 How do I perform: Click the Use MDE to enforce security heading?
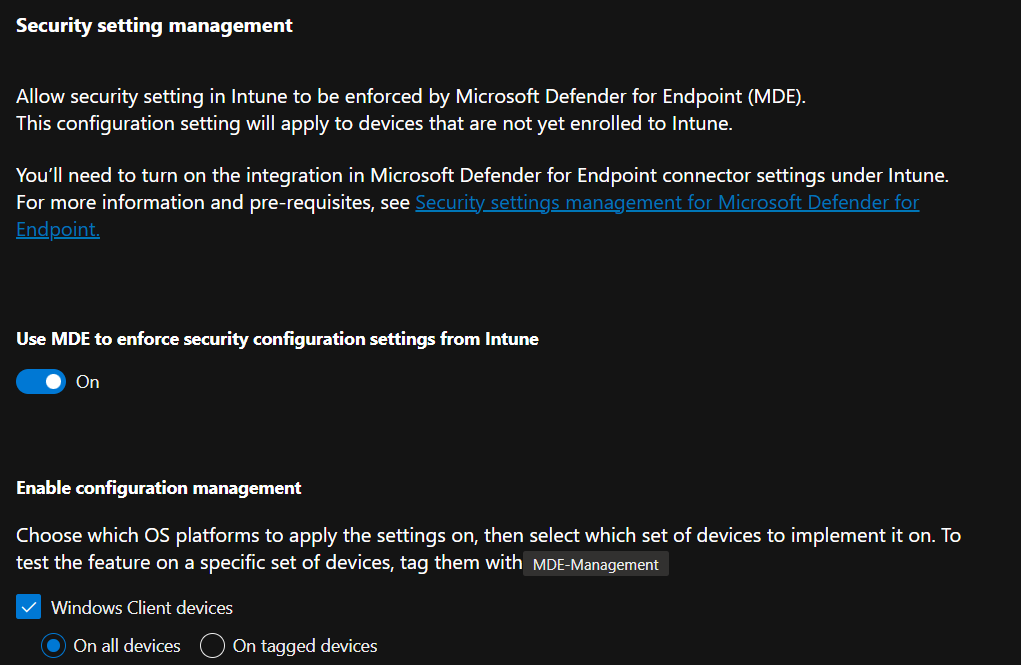pos(277,339)
